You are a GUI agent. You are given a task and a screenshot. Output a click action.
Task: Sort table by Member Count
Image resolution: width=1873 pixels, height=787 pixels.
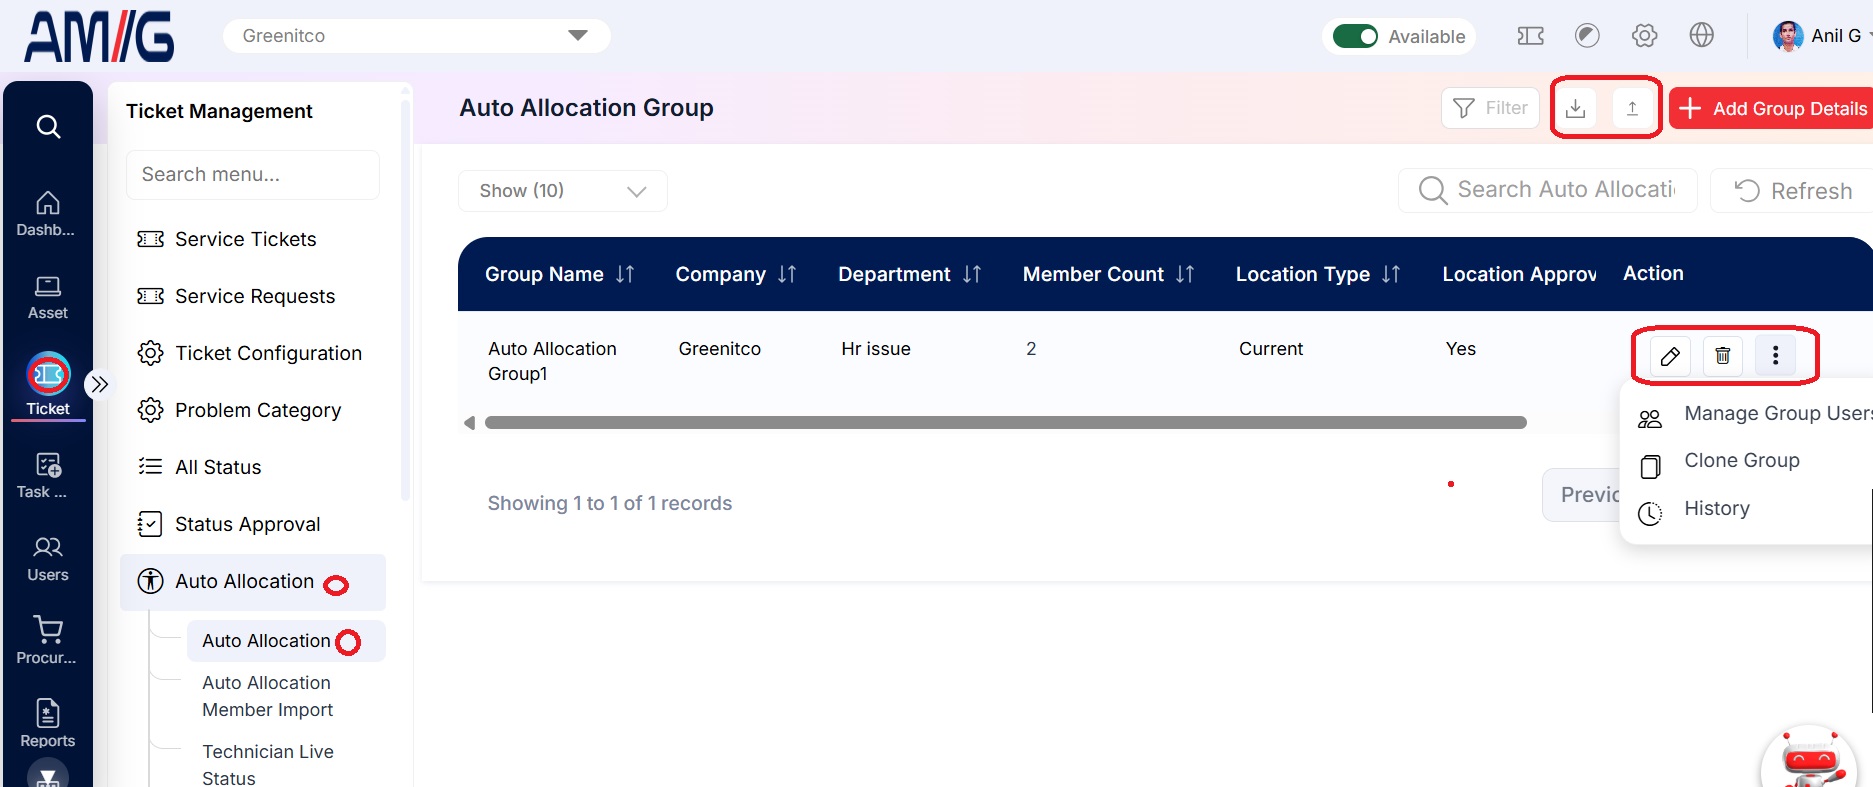point(1185,274)
